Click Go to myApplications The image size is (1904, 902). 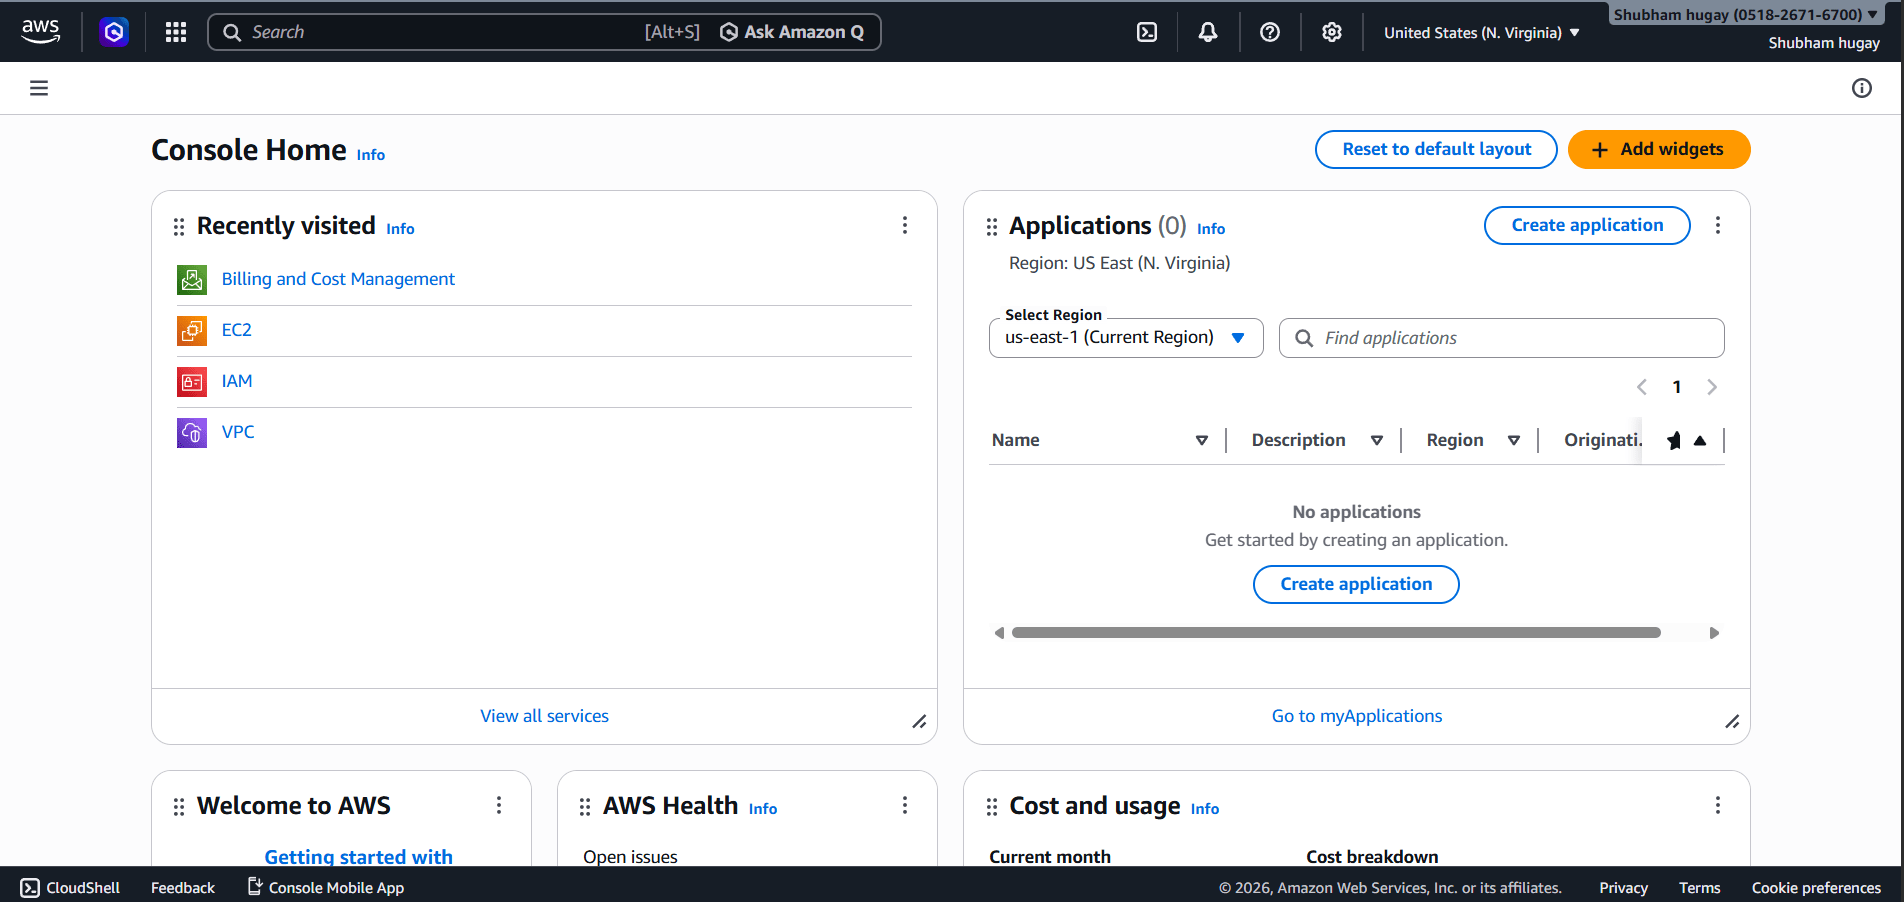click(1357, 716)
